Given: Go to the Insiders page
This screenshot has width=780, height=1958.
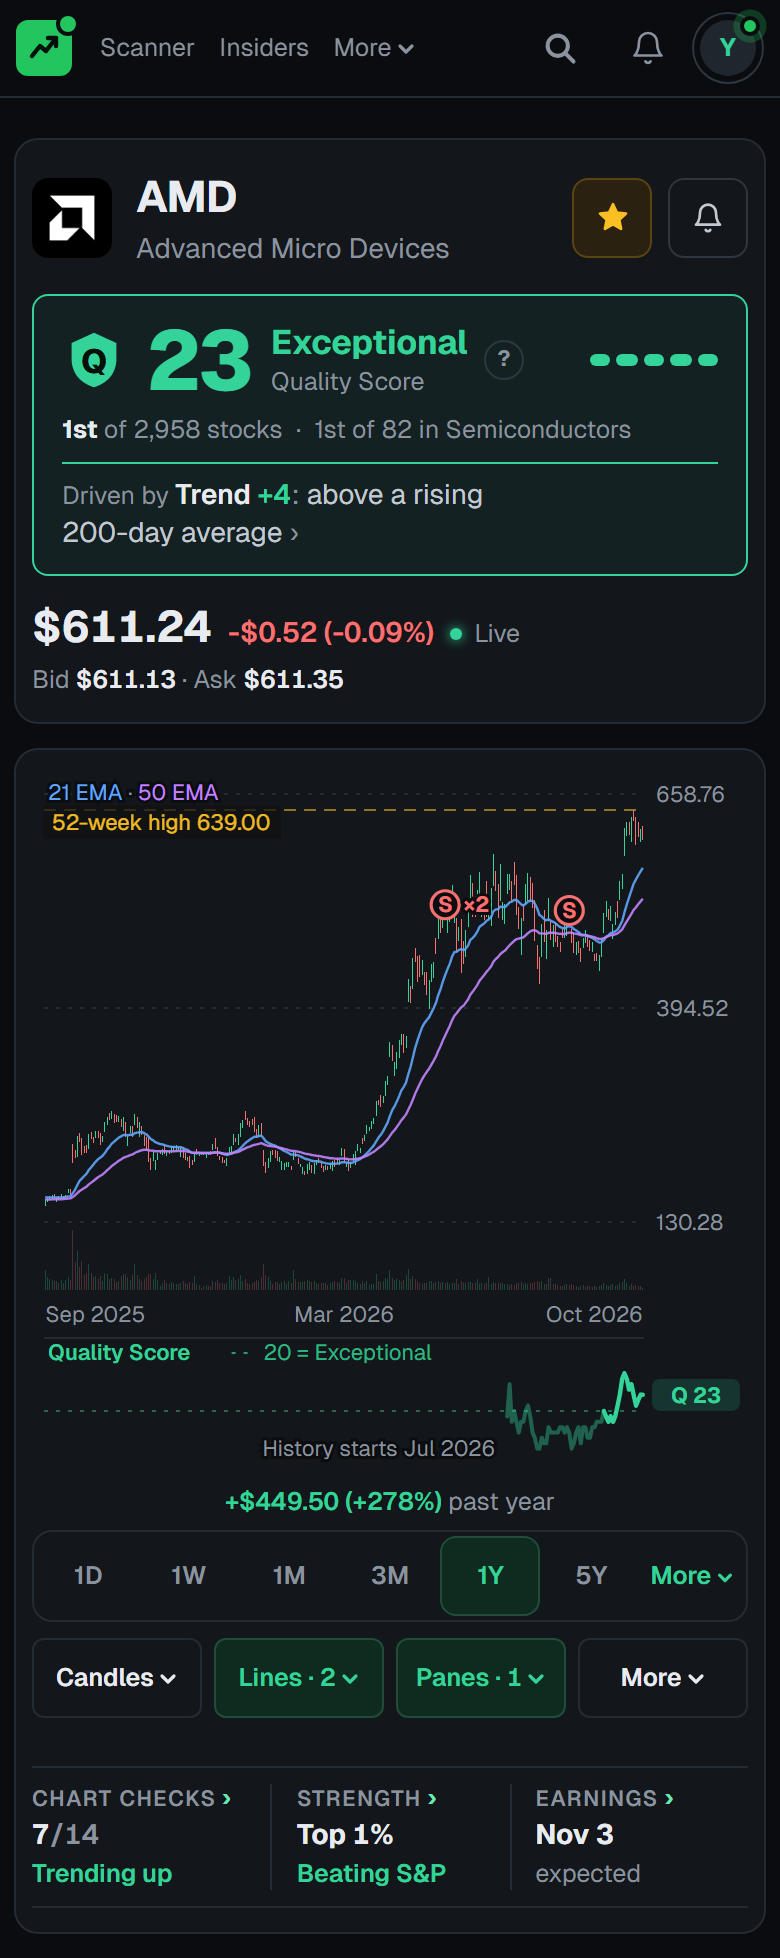Looking at the screenshot, I should pyautogui.click(x=264, y=48).
